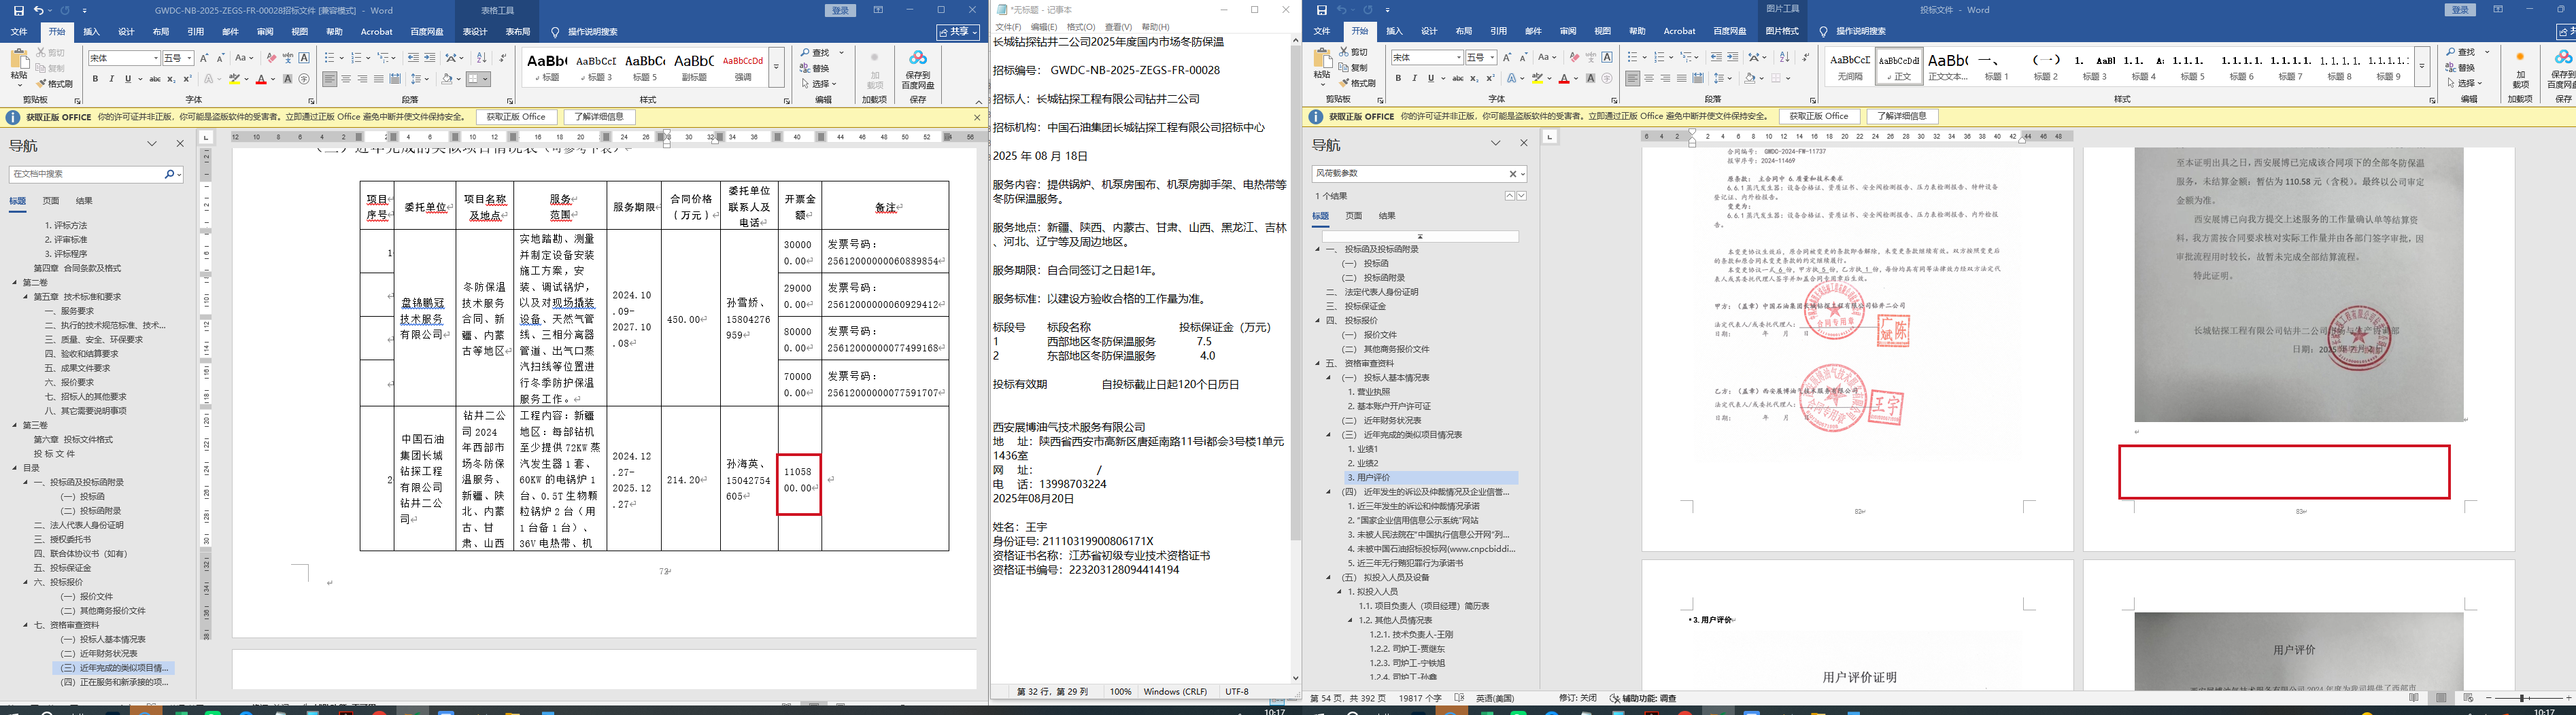The height and width of the screenshot is (715, 2576).
Task: Toggle strikethrough in 投标文件 Word
Action: click(1458, 79)
